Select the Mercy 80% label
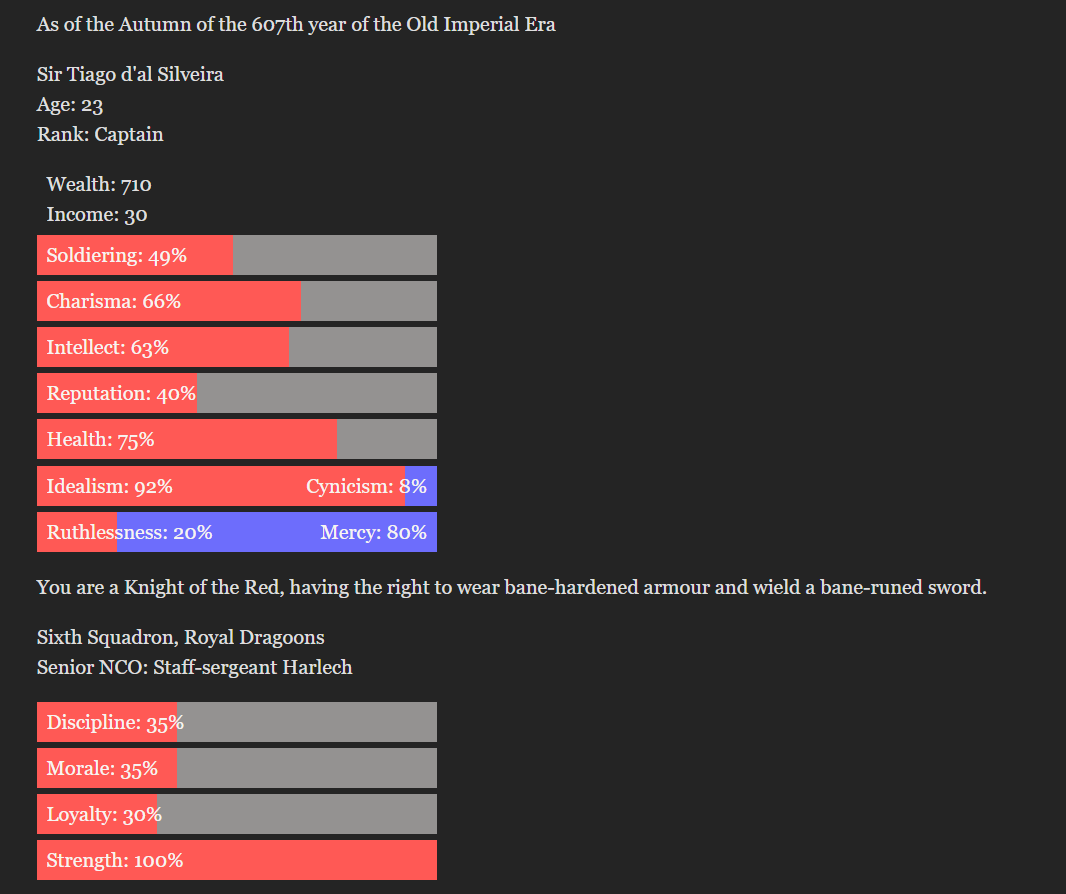Viewport: 1066px width, 894px height. (x=373, y=532)
